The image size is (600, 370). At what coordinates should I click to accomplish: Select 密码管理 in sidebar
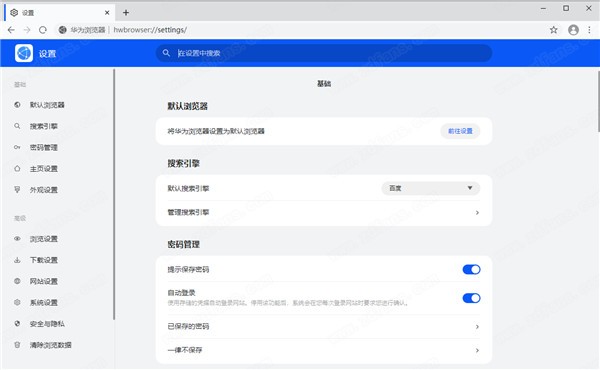[44, 147]
